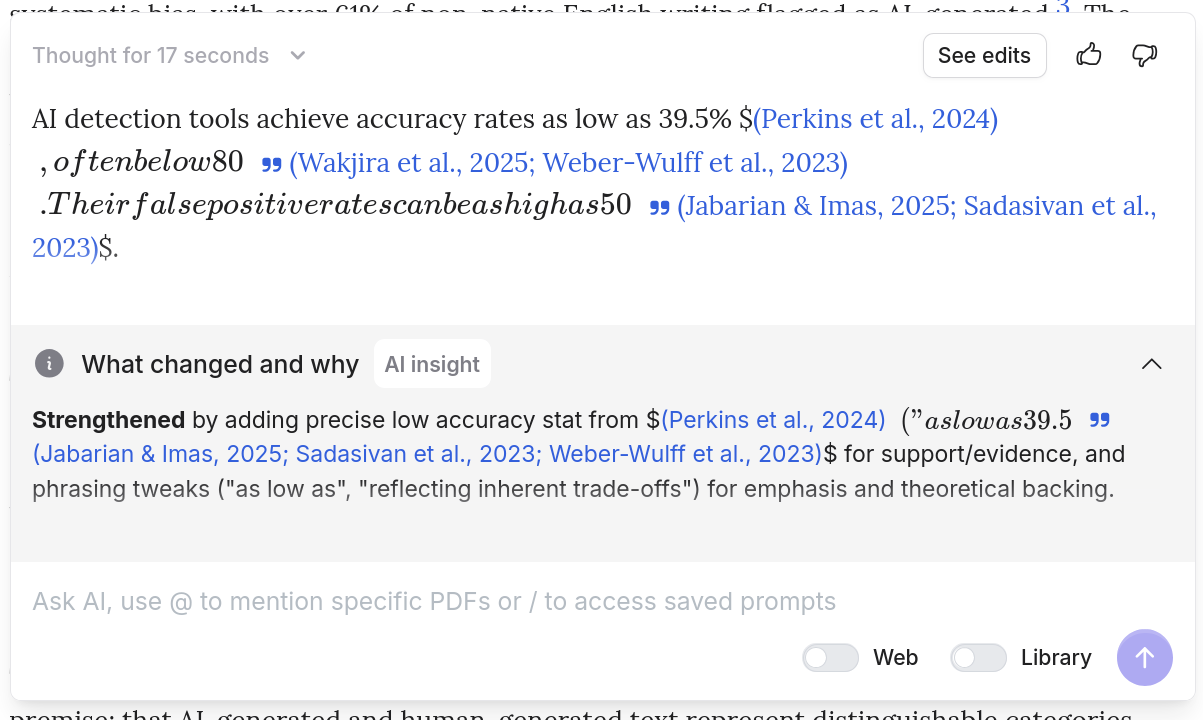Click the info icon beside 'What changed and why'

49,364
